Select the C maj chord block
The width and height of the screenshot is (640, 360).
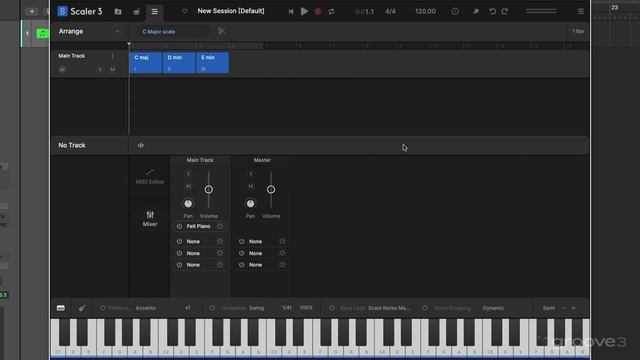click(146, 63)
